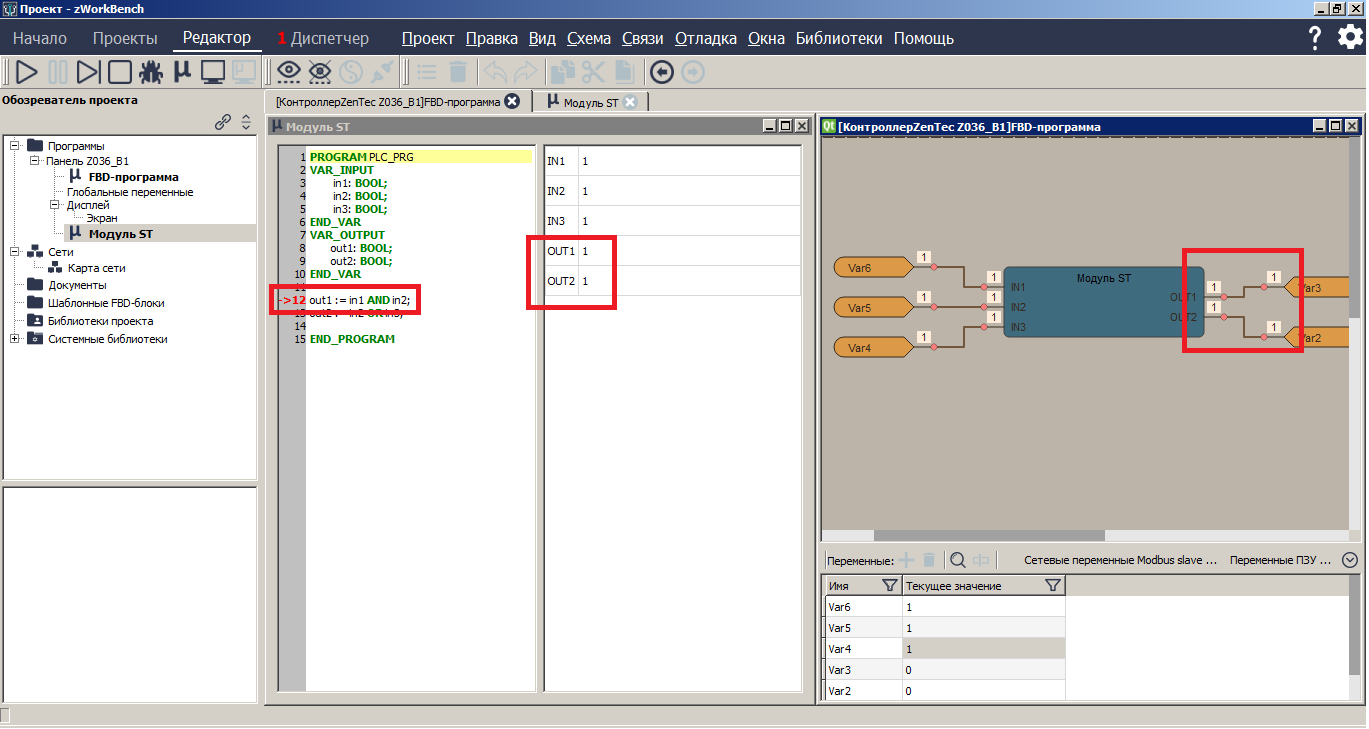Click the magnifier search icon in variables bar

point(957,561)
